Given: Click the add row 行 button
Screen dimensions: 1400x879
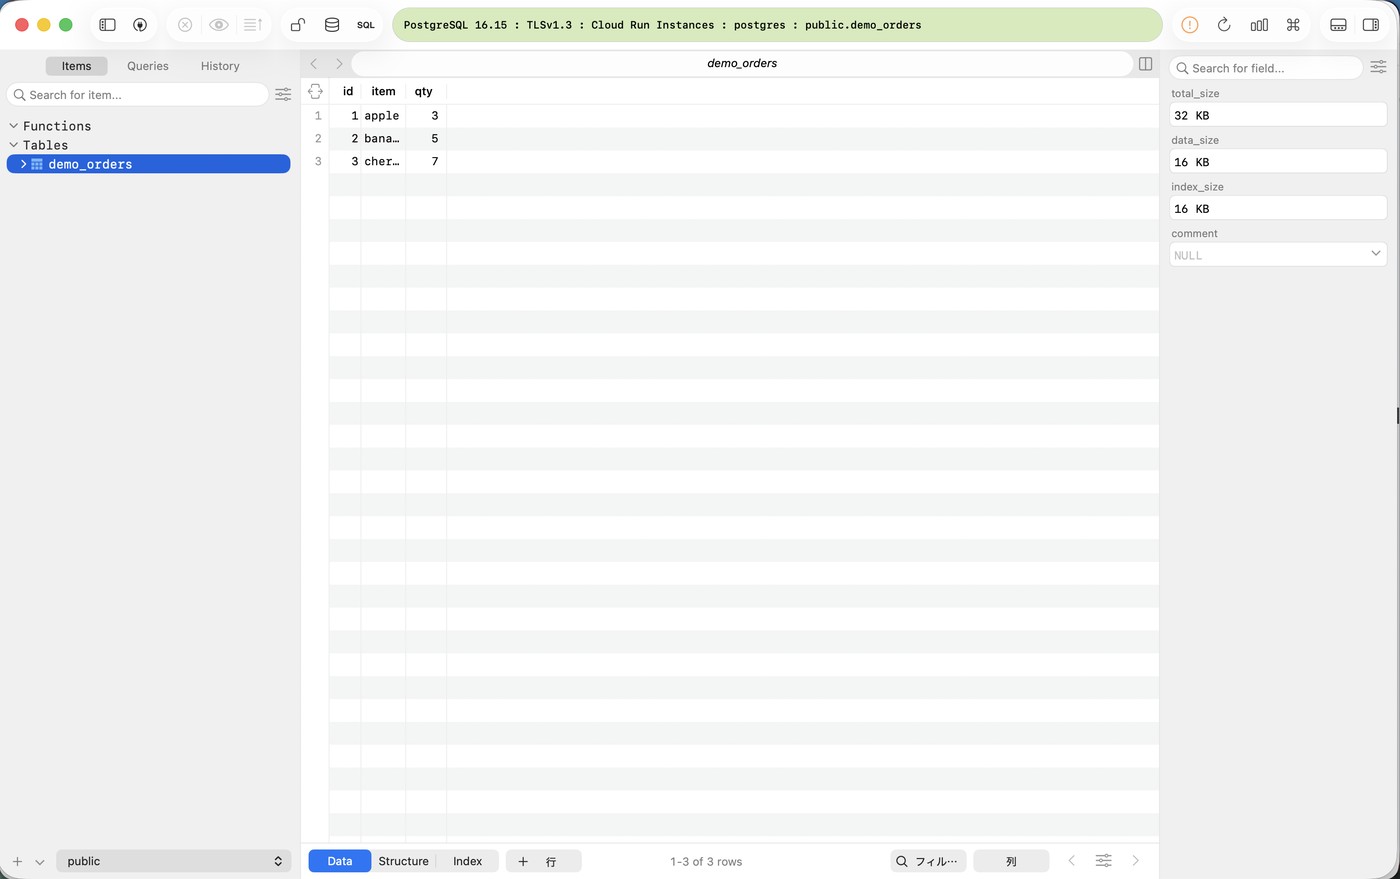Looking at the screenshot, I should (x=543, y=861).
